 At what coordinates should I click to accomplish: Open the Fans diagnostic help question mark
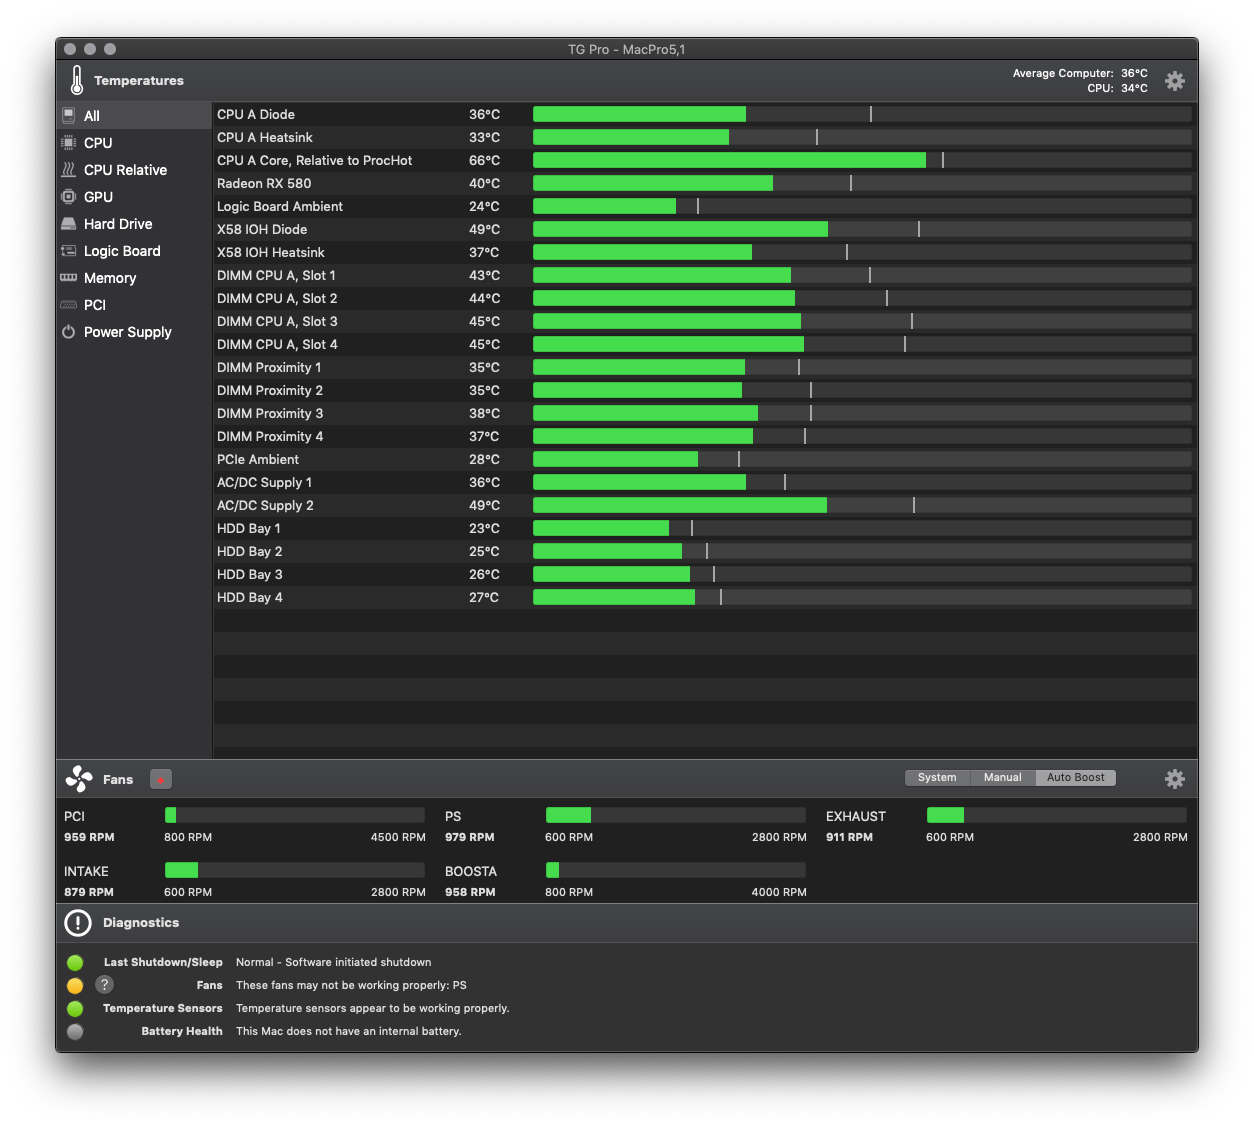click(x=105, y=985)
